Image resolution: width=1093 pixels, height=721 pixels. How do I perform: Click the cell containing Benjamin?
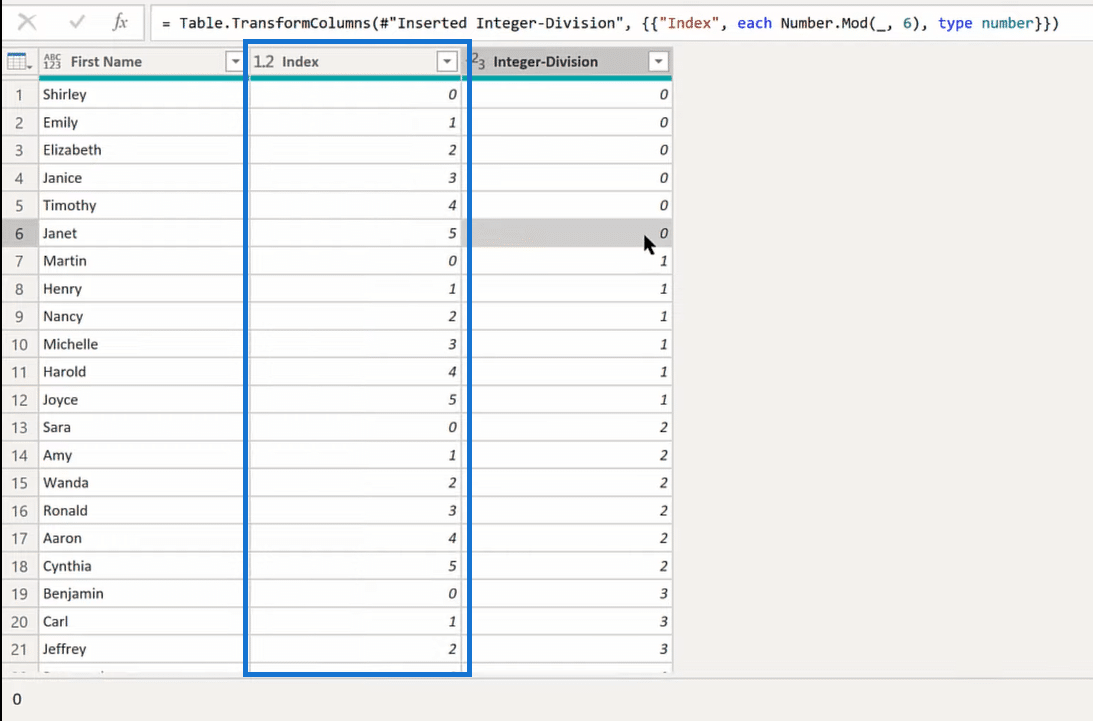click(x=141, y=593)
